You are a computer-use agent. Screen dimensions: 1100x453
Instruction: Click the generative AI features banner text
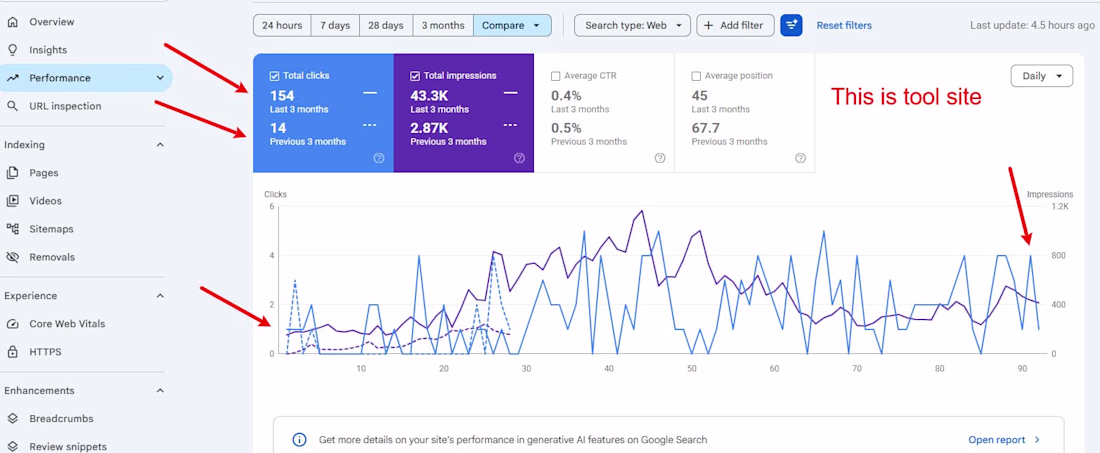coord(513,440)
